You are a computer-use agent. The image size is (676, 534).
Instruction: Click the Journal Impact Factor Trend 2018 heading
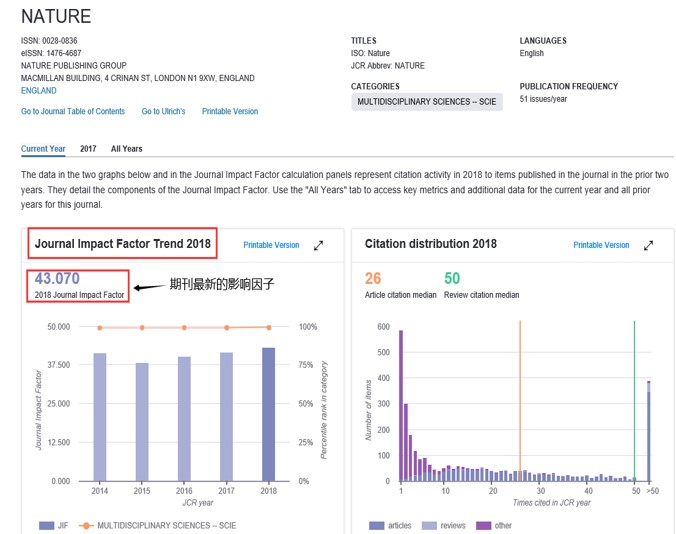[x=122, y=244]
